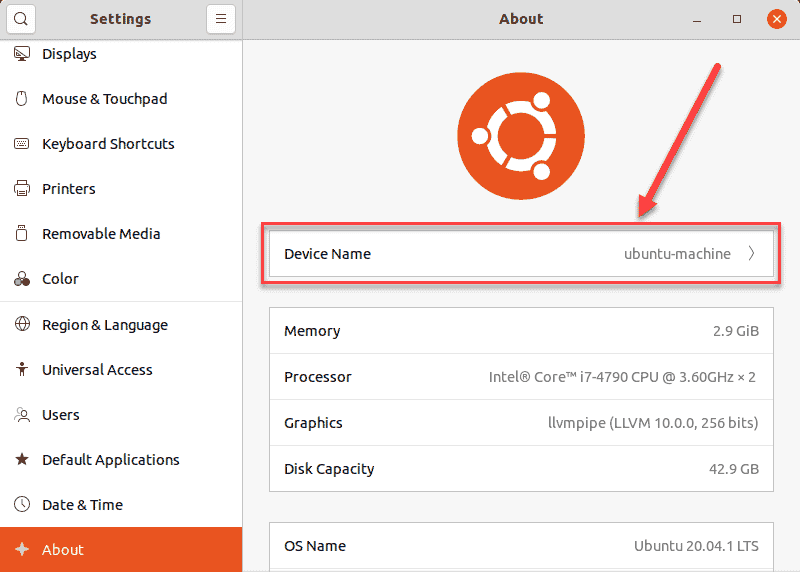Image resolution: width=800 pixels, height=572 pixels.
Task: Click the Settings title in header bar
Action: (x=120, y=19)
